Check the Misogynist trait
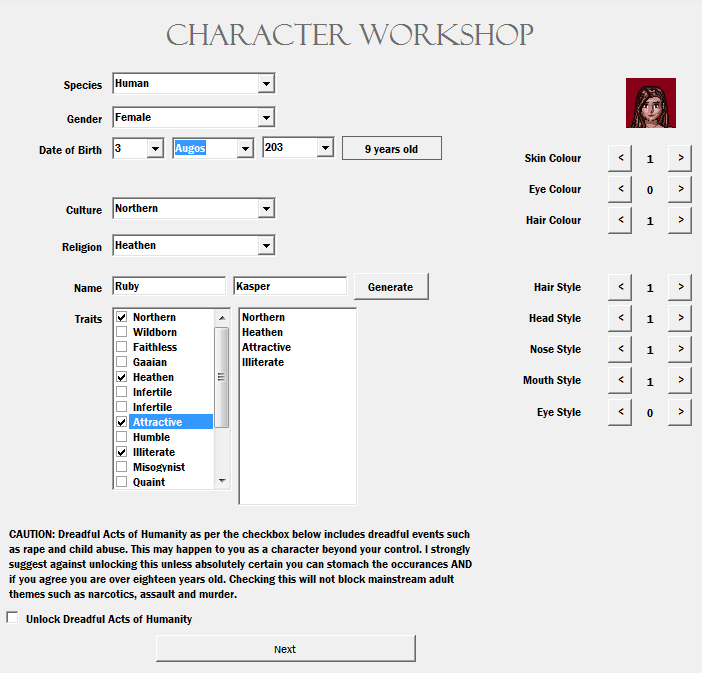702x673 pixels. [121, 467]
